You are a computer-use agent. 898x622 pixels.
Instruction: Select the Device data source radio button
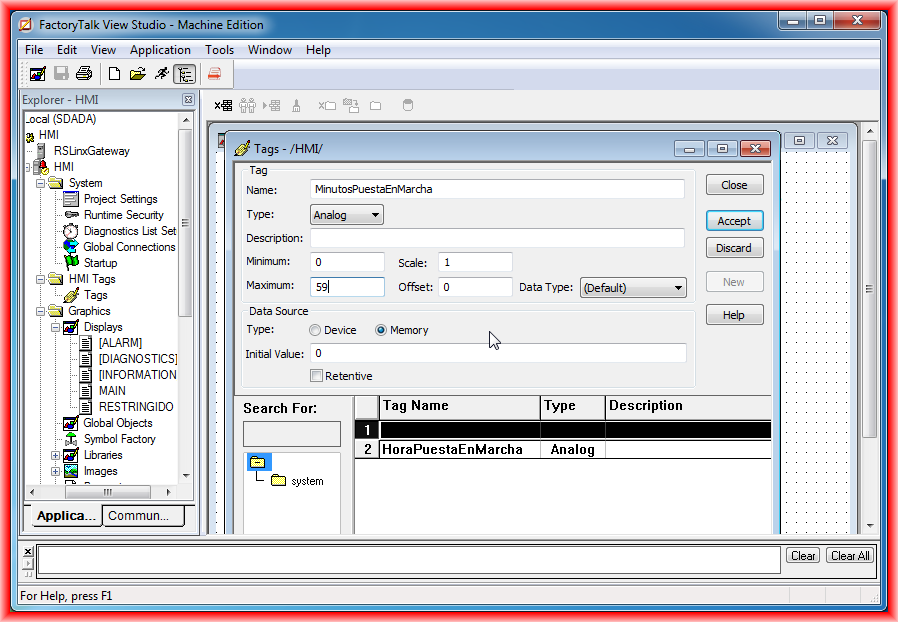coord(316,330)
